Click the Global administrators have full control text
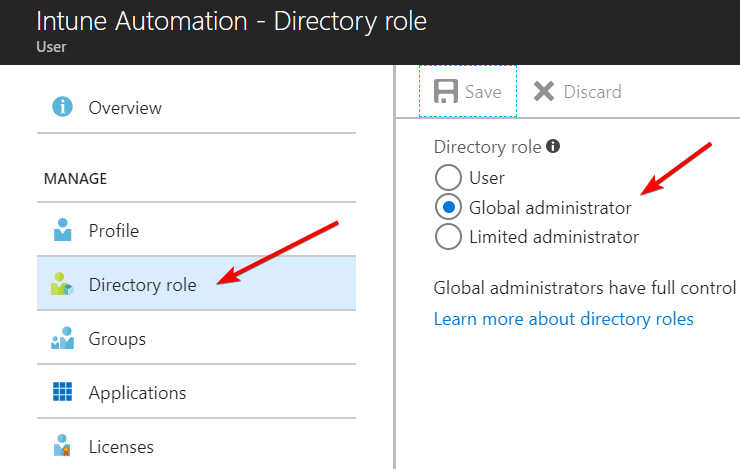Image resolution: width=740 pixels, height=469 pixels. tap(584, 288)
